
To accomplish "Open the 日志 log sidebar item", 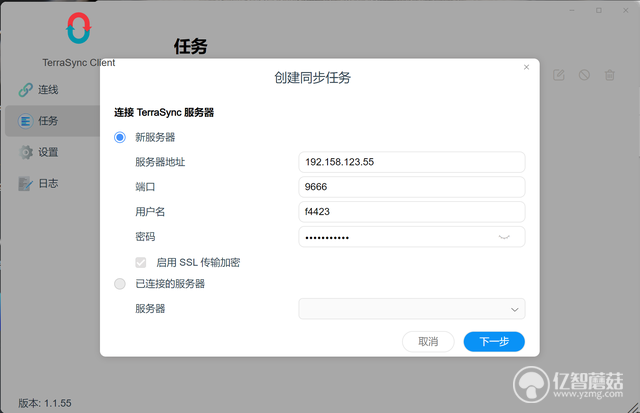I will 38,184.
